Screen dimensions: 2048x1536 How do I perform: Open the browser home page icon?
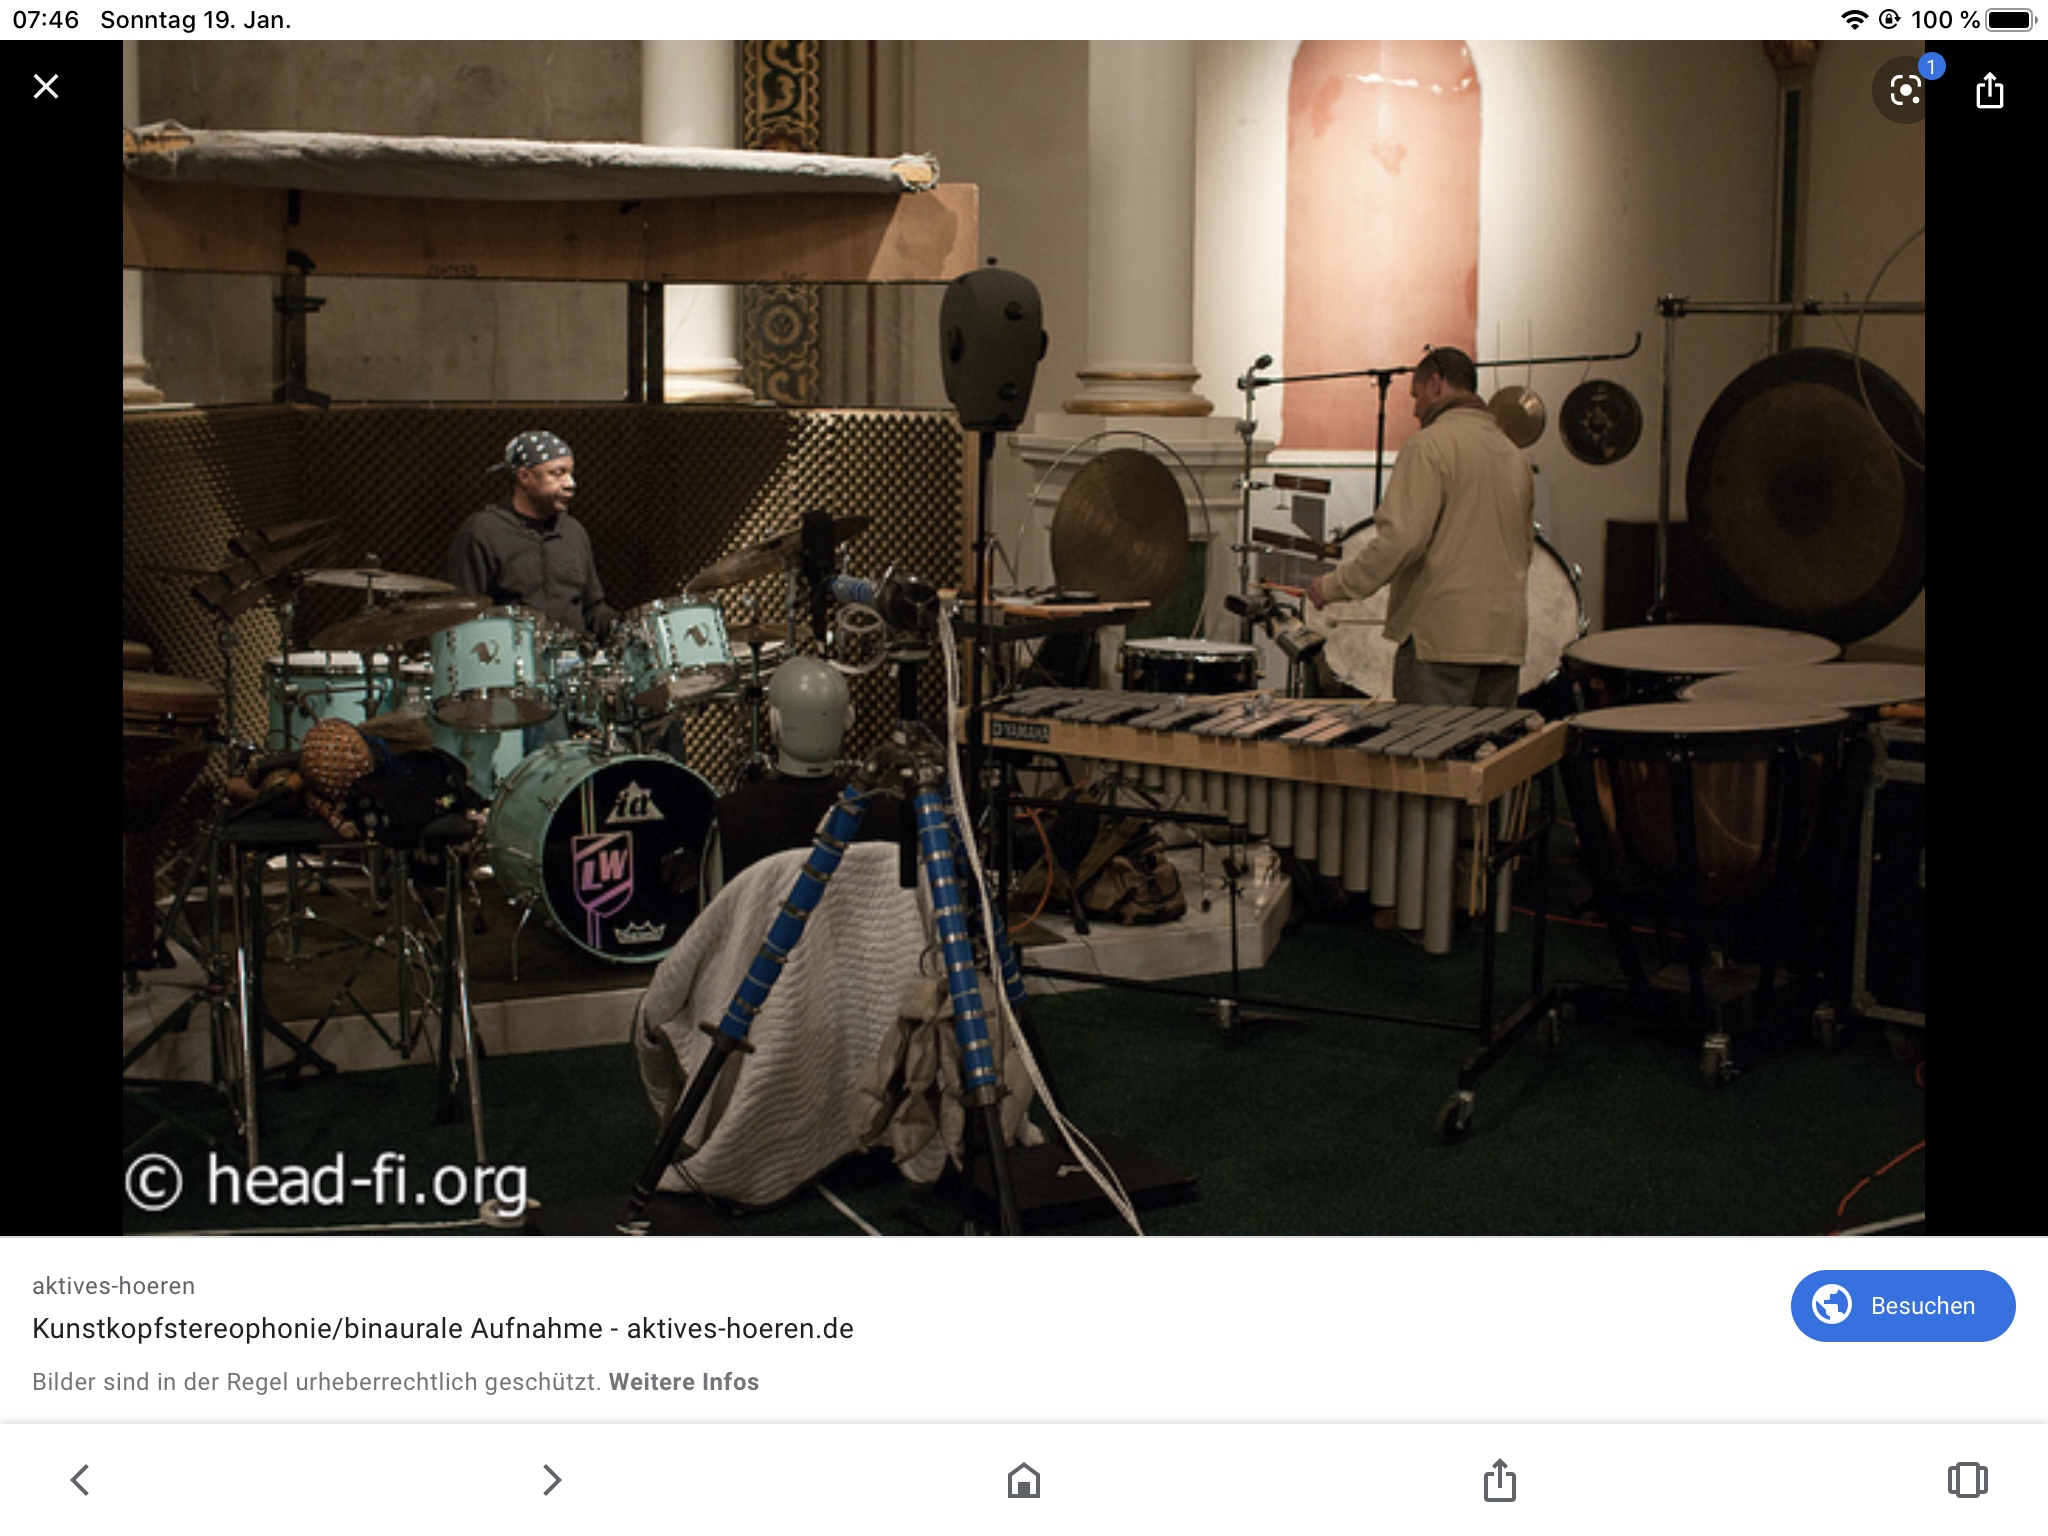[1024, 1480]
